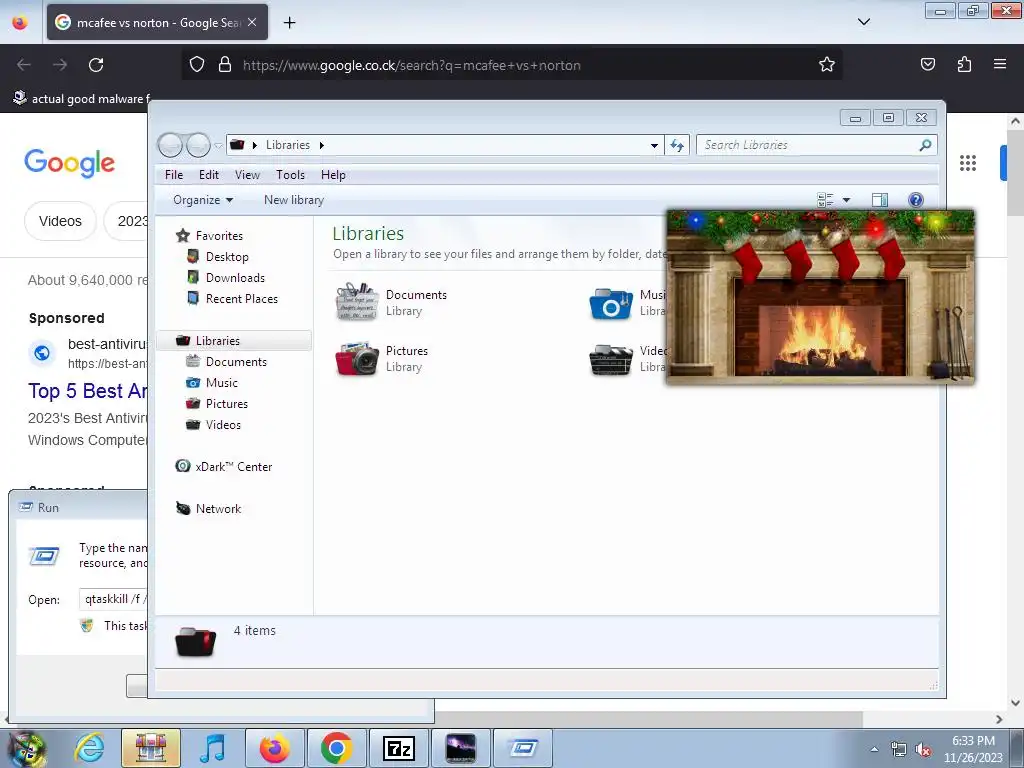Select Recent Places in the sidebar
Screen dimensions: 1024x768
[x=242, y=298]
